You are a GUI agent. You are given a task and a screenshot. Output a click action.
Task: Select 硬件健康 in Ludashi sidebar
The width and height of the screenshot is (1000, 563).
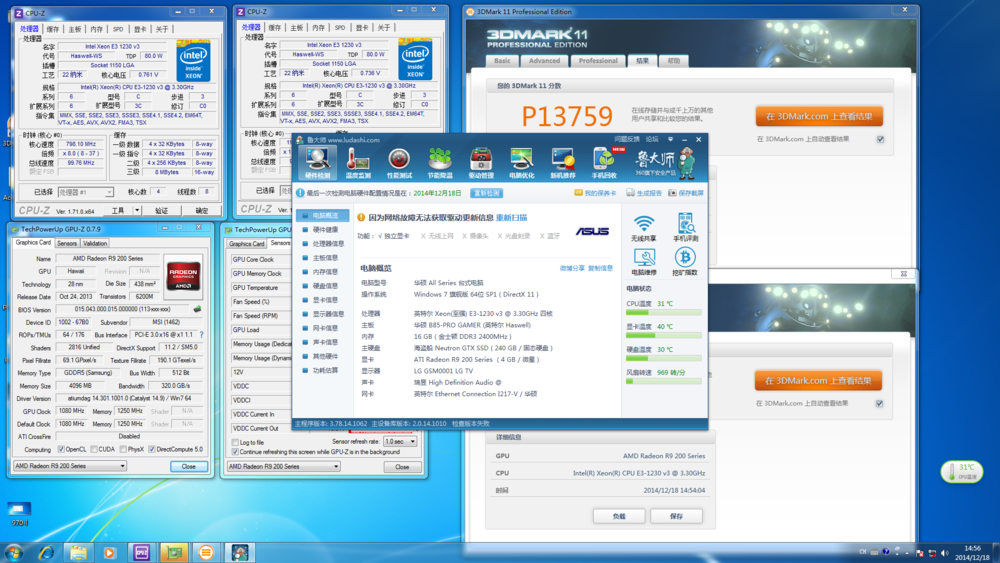(x=323, y=230)
